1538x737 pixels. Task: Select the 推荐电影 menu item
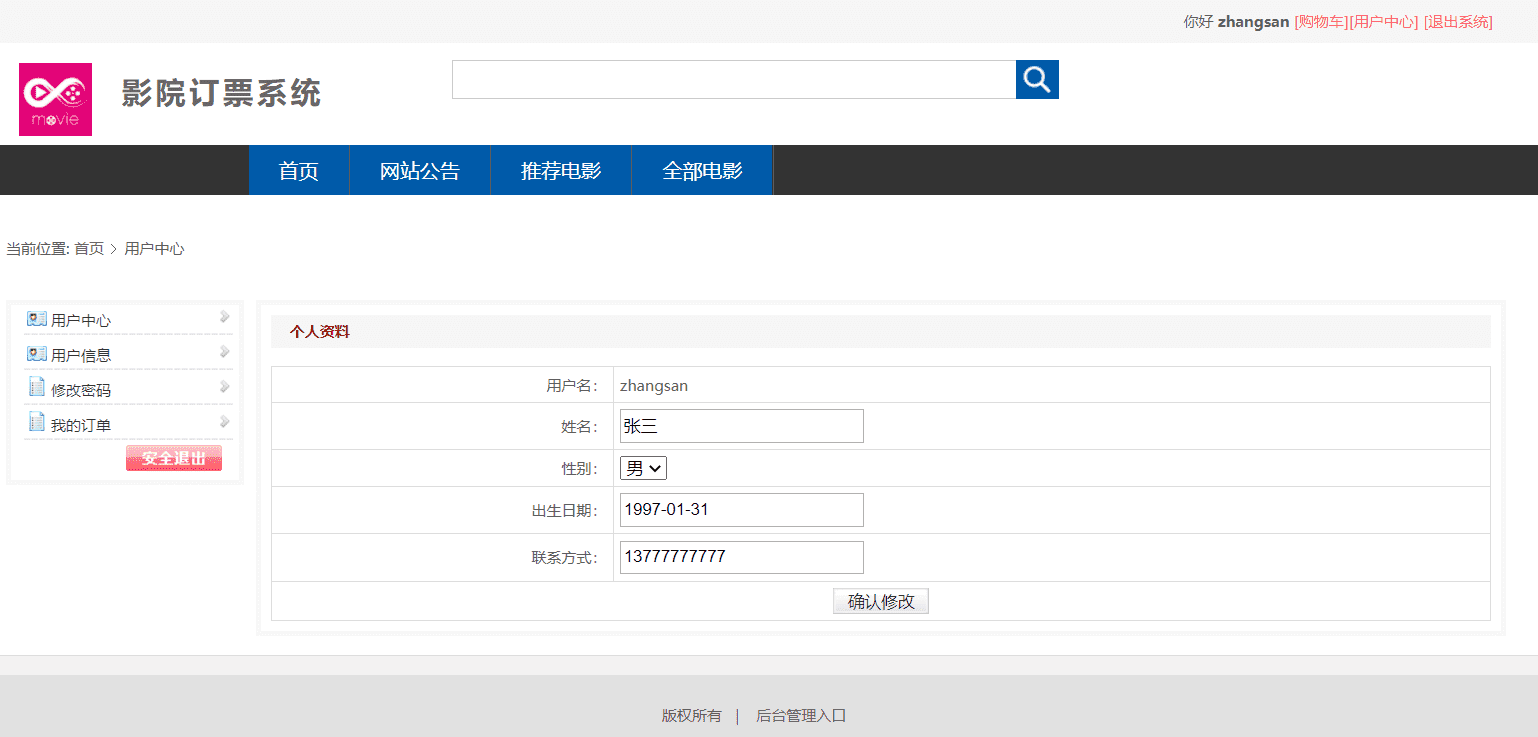point(561,170)
